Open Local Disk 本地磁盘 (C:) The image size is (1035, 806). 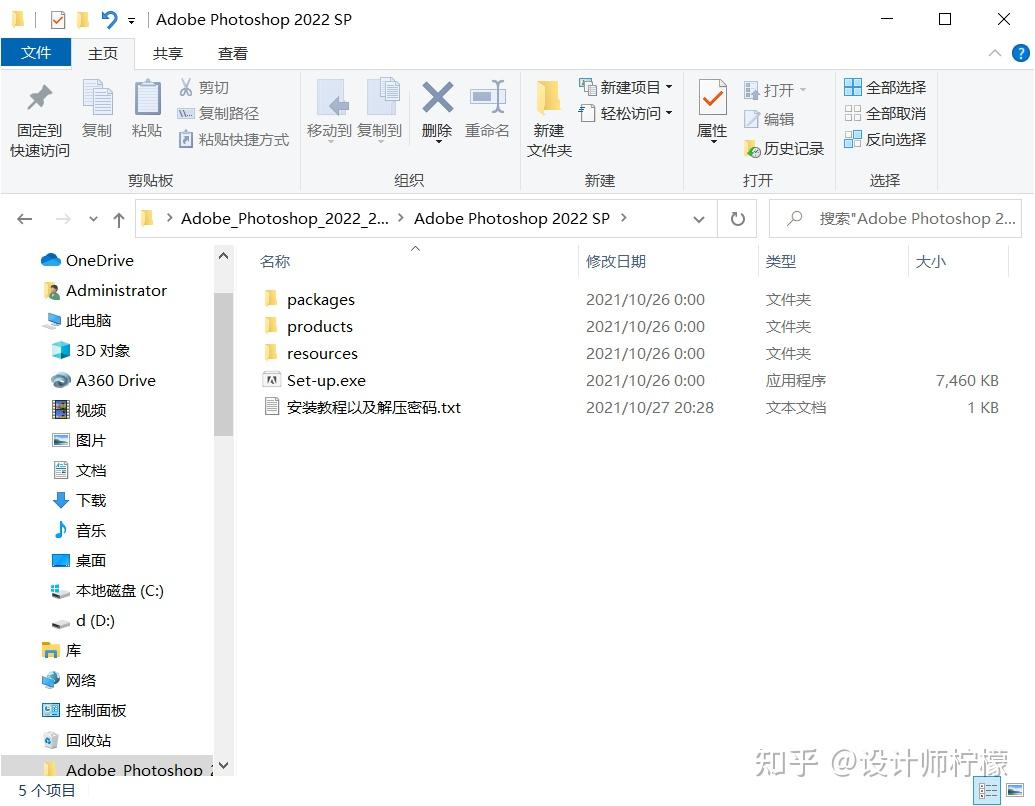(119, 591)
